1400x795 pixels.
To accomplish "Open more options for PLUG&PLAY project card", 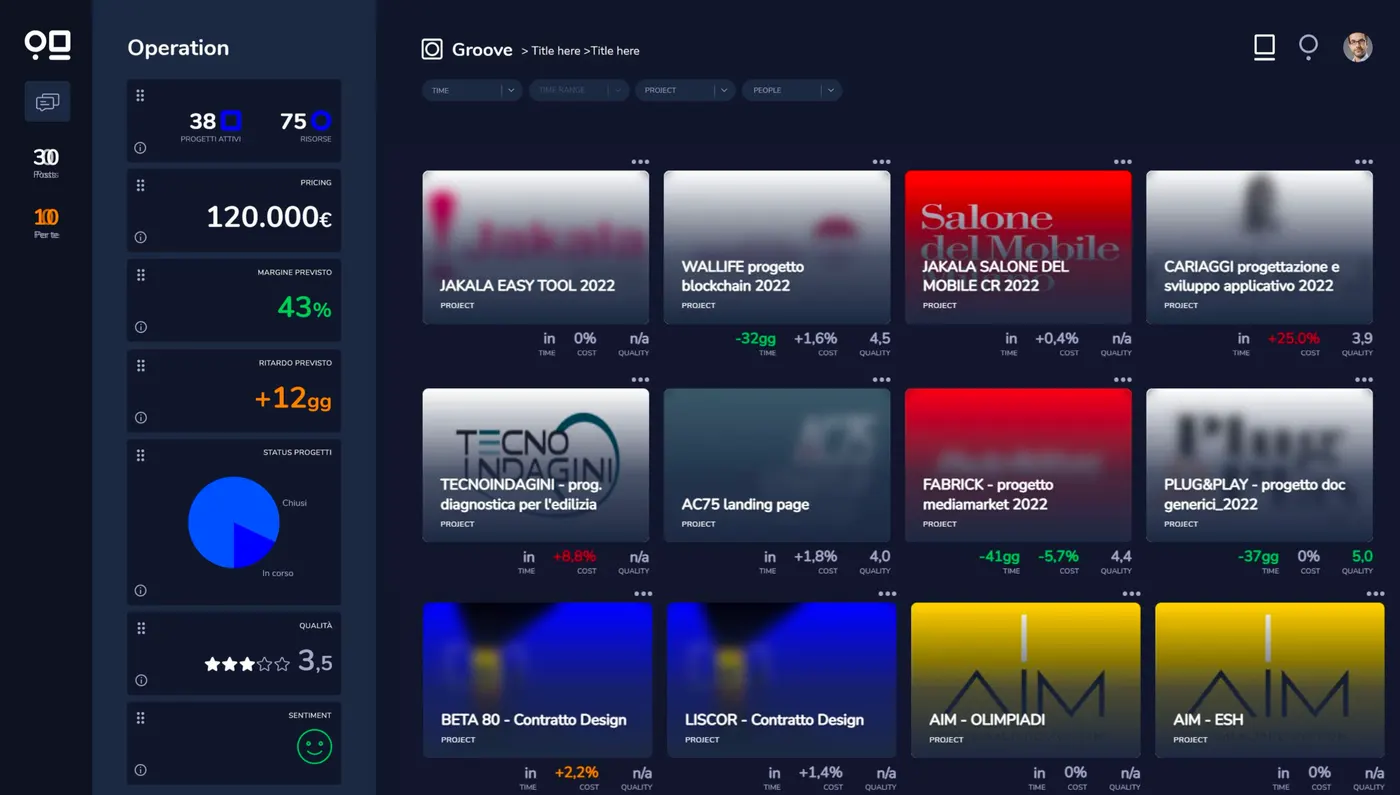I will click(1364, 380).
